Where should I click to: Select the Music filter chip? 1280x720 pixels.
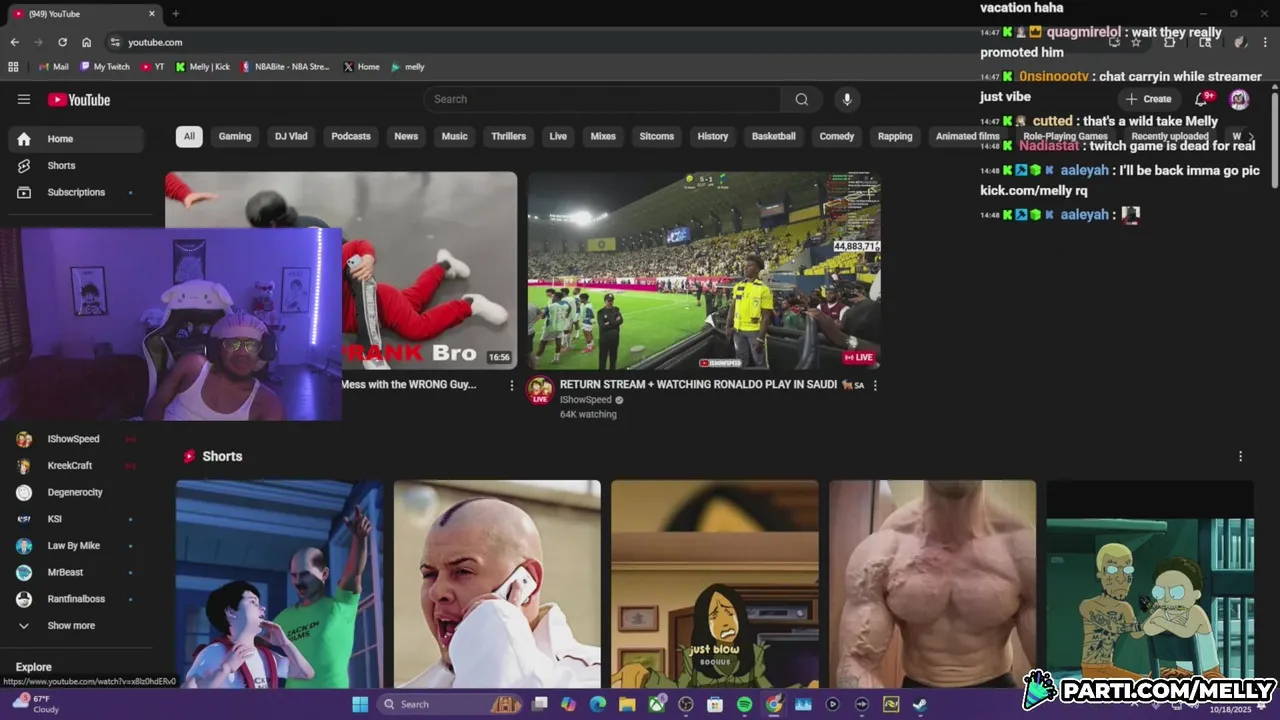[x=455, y=136]
